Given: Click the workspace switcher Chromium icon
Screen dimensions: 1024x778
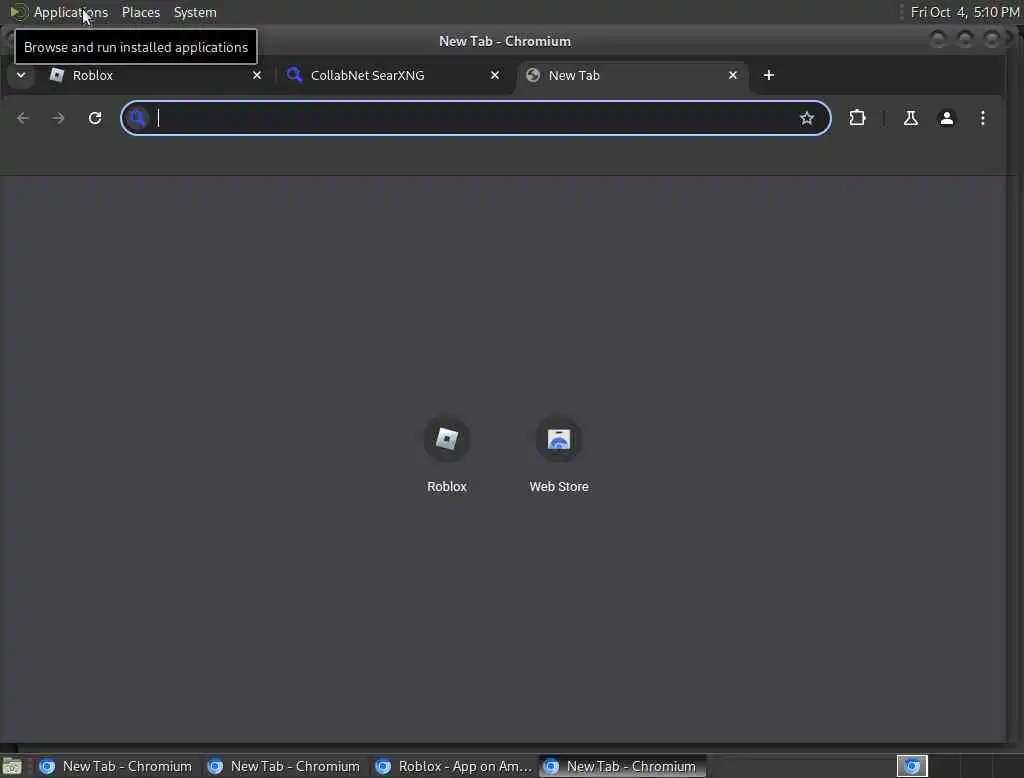Looking at the screenshot, I should pyautogui.click(x=912, y=766).
